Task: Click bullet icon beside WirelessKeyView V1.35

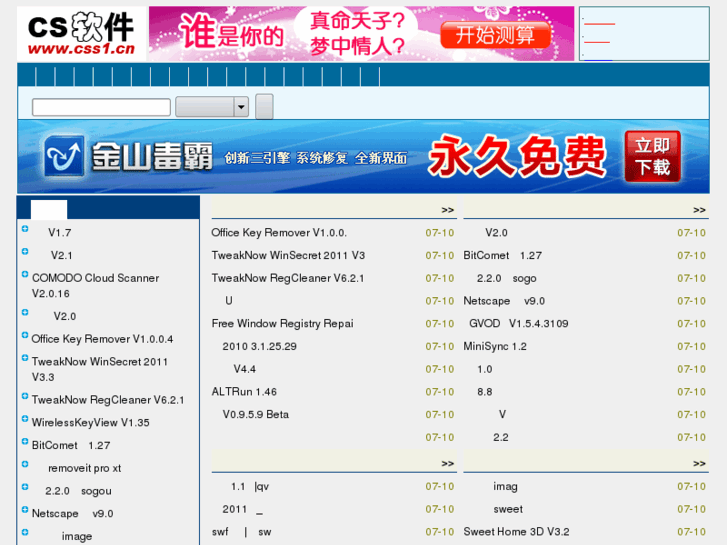Action: click(x=25, y=418)
